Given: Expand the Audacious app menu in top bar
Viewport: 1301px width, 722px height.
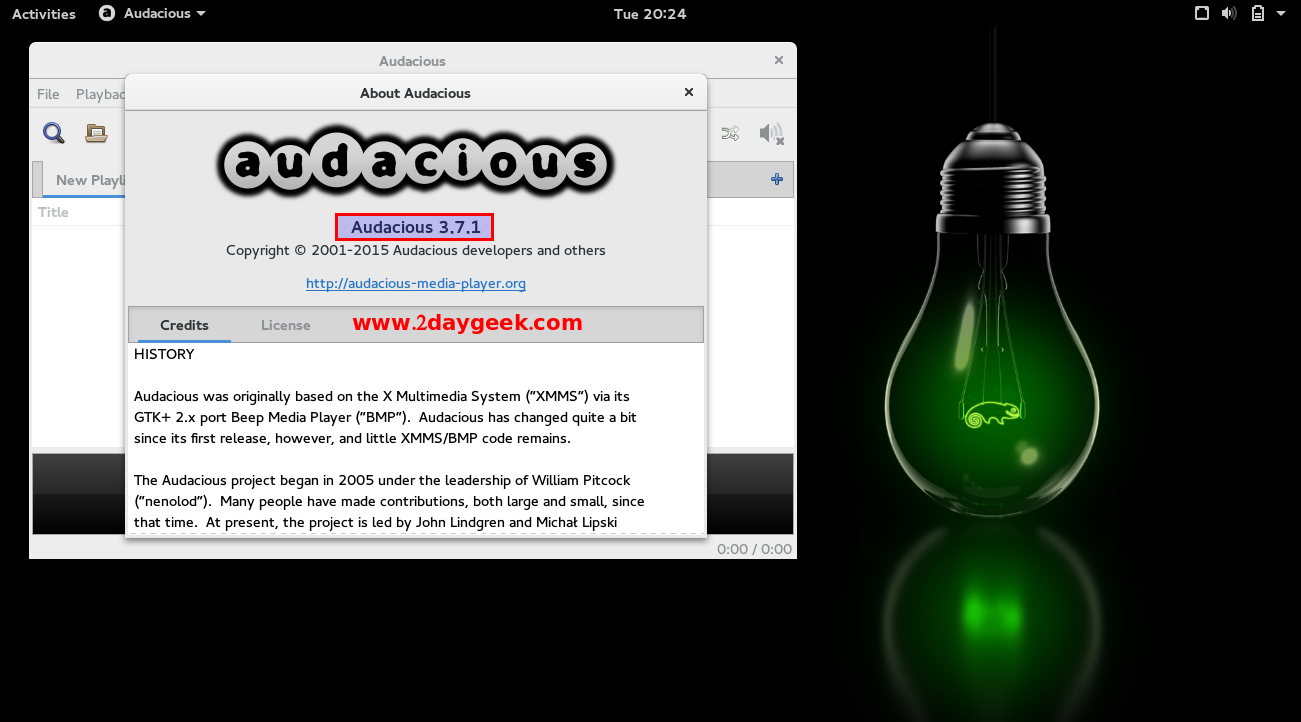Looking at the screenshot, I should 153,14.
